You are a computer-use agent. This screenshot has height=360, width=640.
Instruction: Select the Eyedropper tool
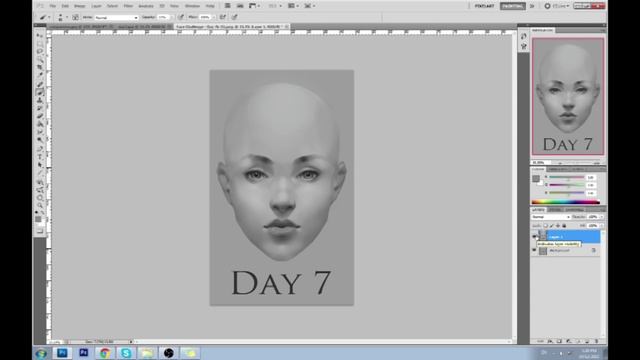40,76
